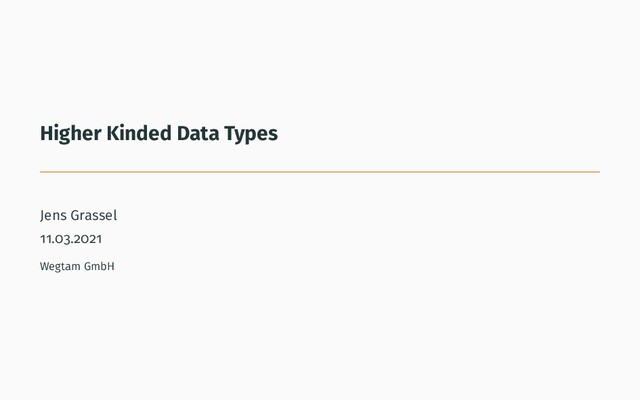This screenshot has height=400, width=640.
Task: Click the right end of the orange divider line
Action: 597,172
